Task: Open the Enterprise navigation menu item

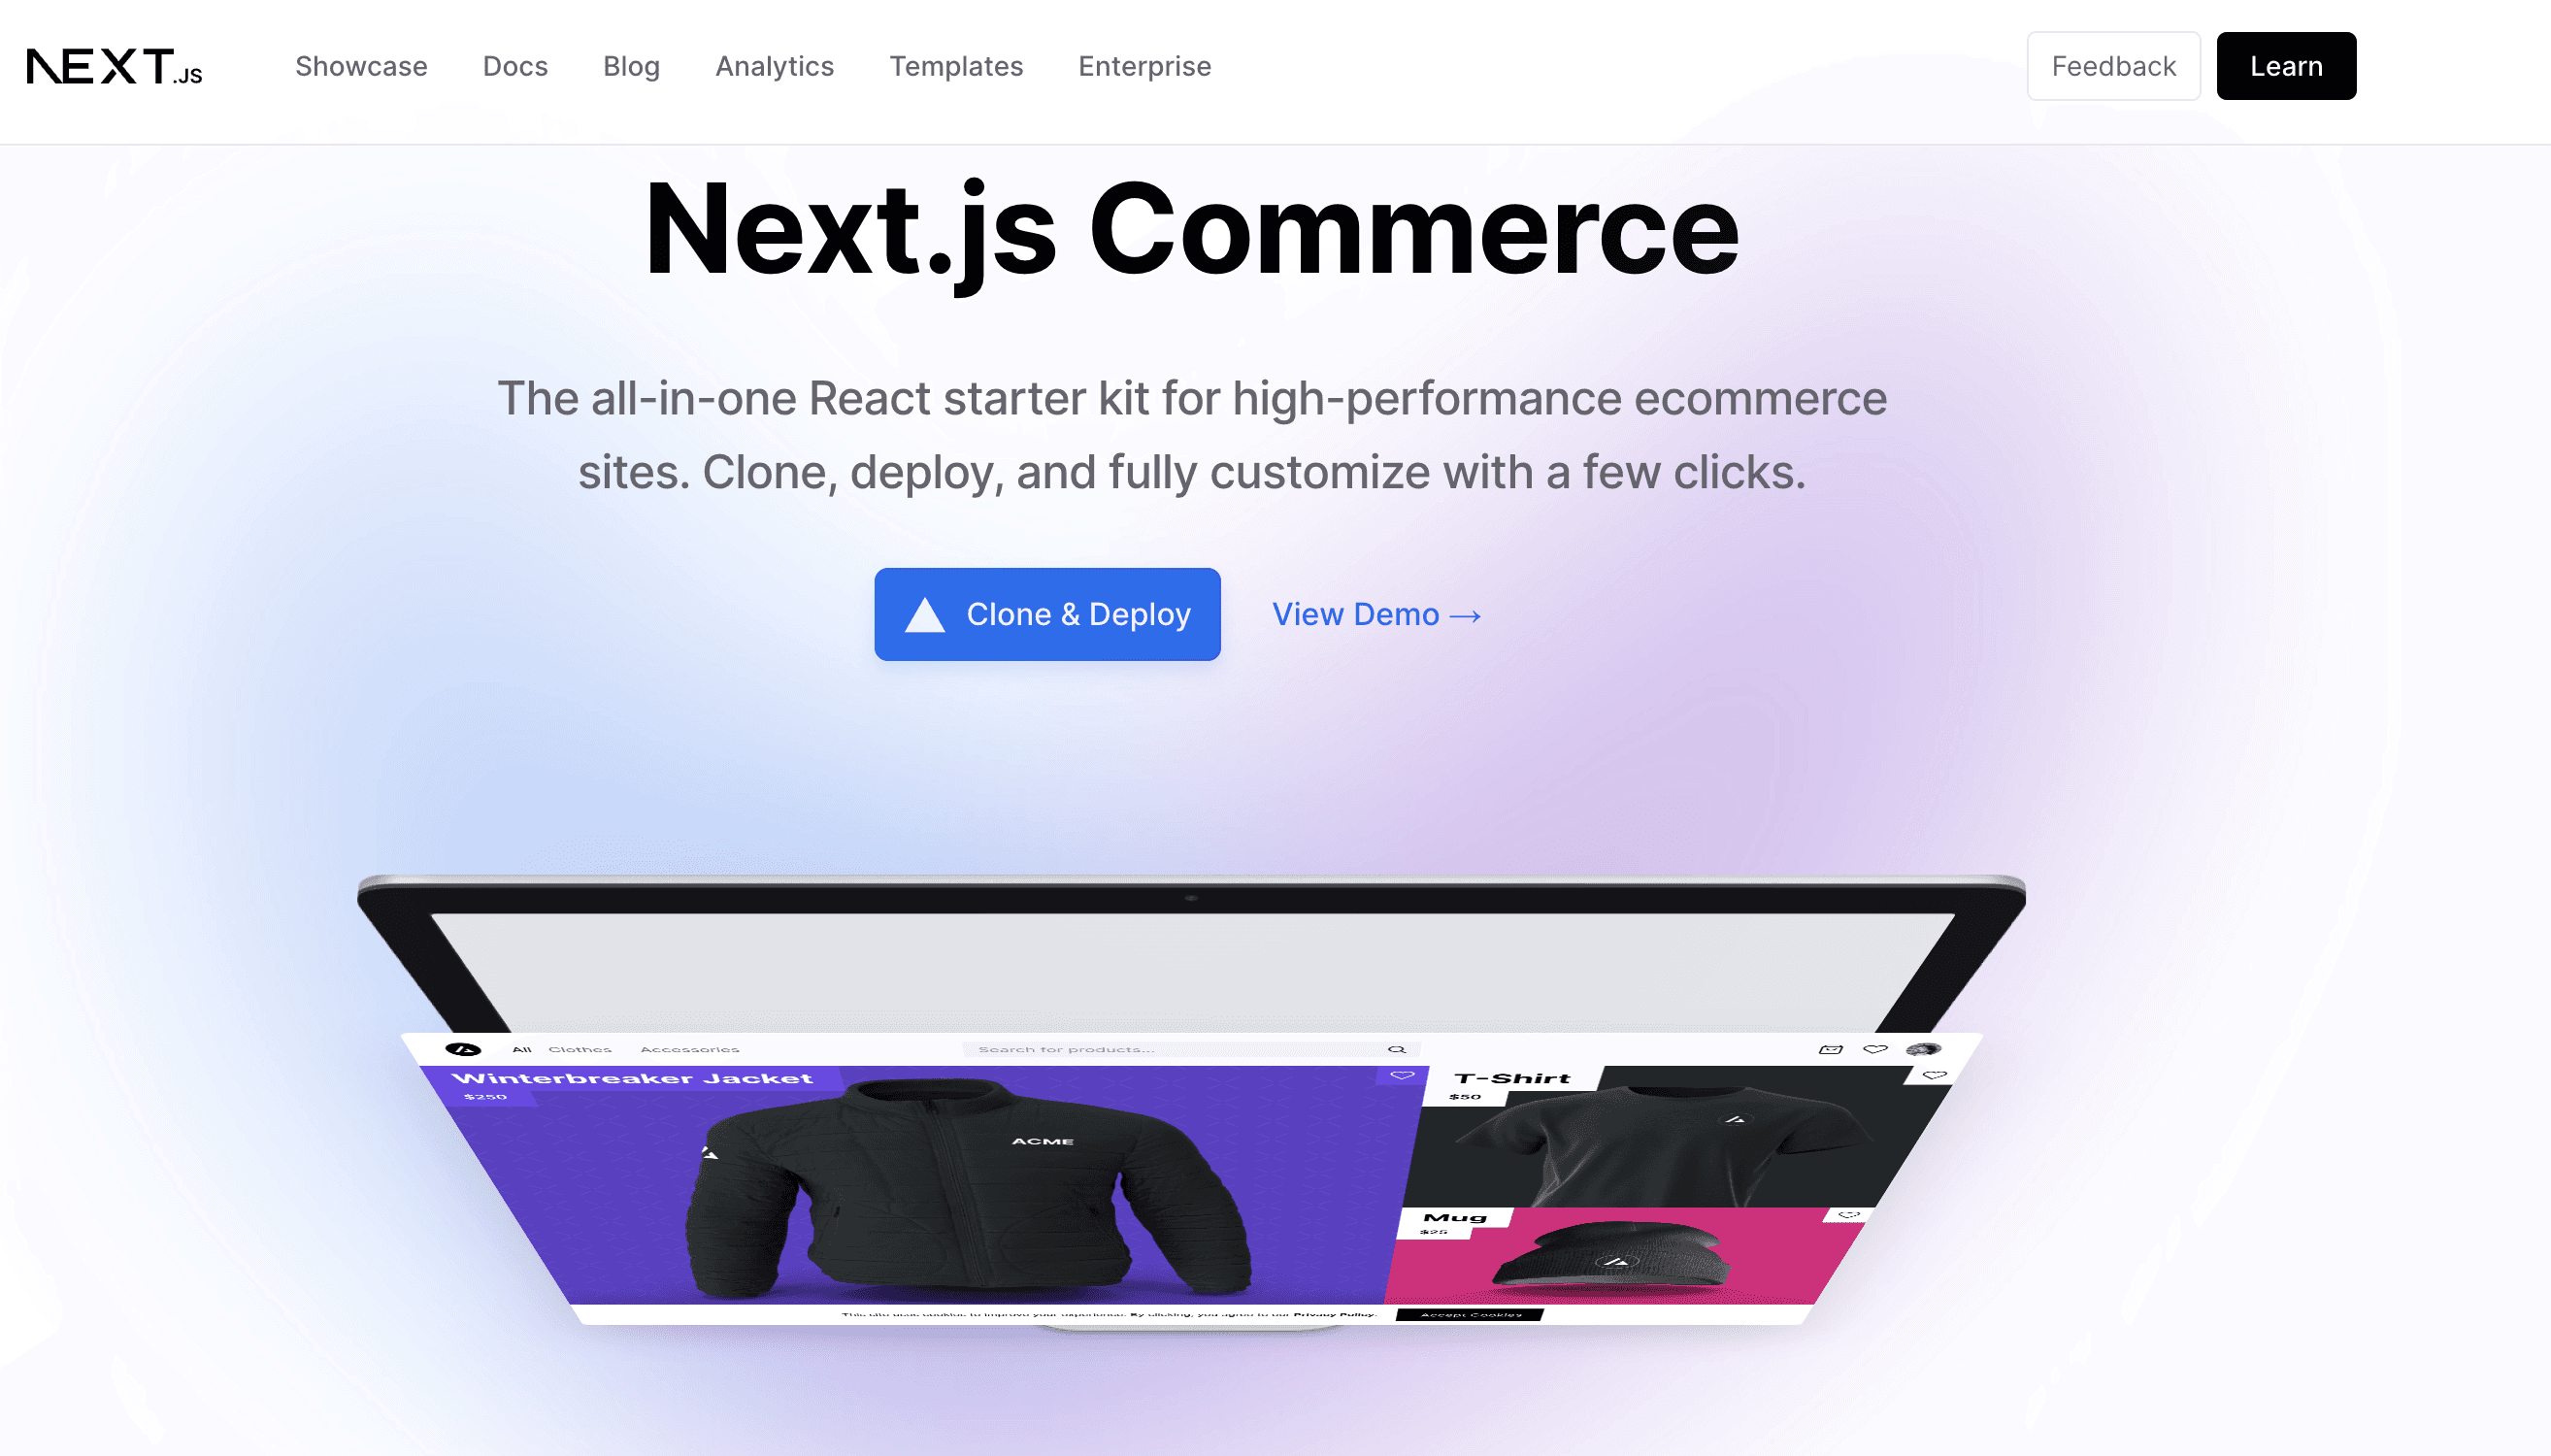Action: [1144, 67]
